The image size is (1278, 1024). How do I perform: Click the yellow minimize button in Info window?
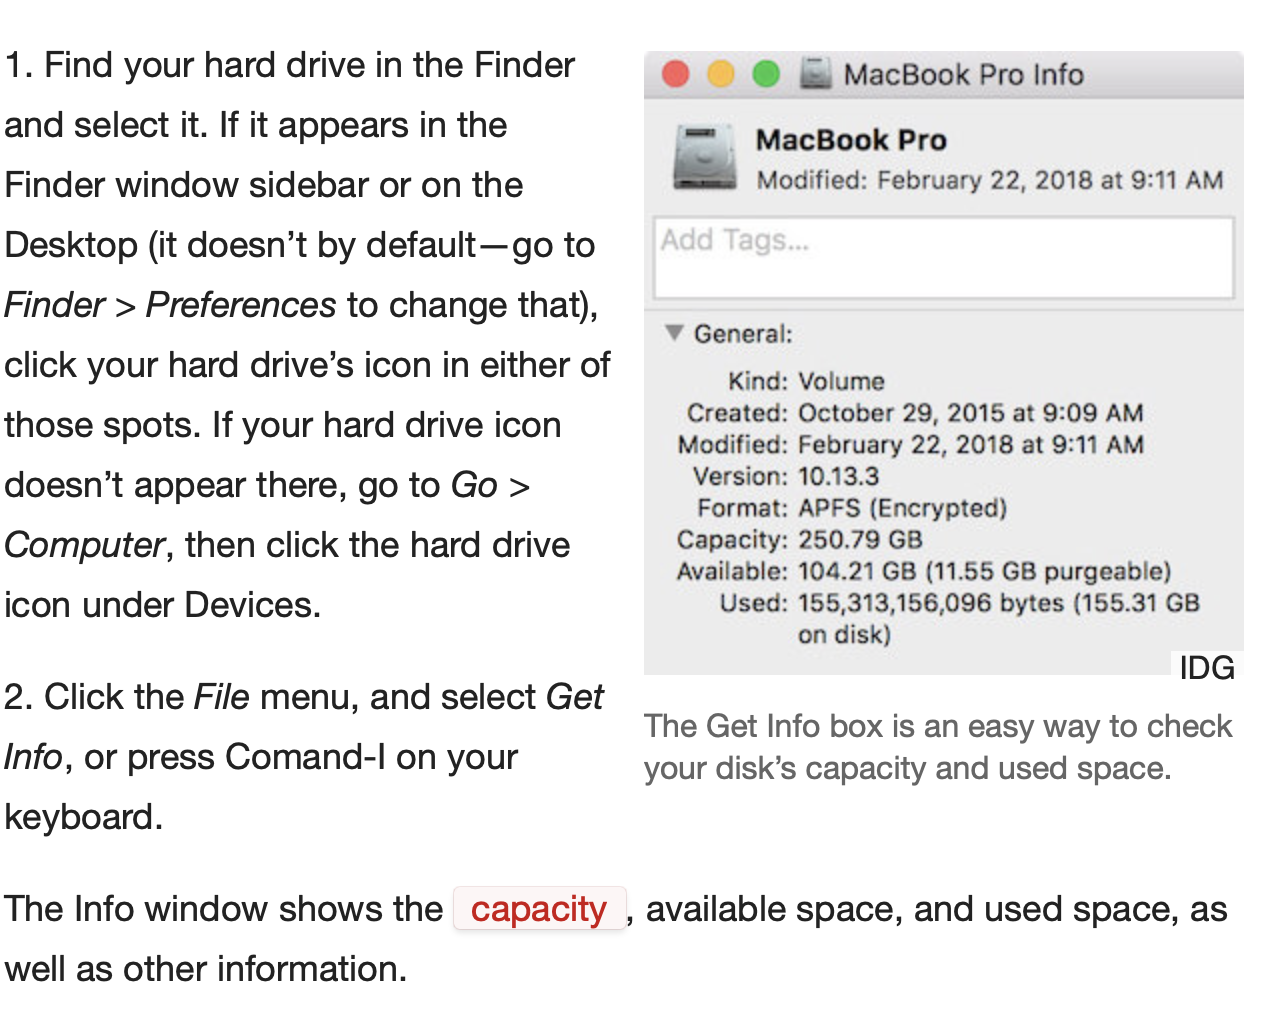(x=721, y=74)
